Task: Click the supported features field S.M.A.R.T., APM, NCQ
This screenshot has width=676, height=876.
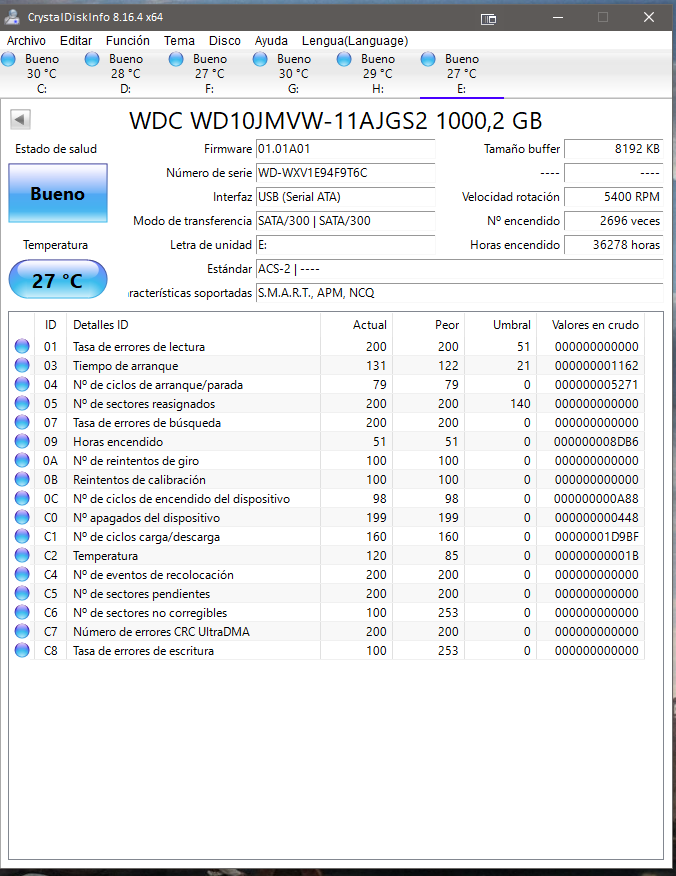Action: pyautogui.click(x=459, y=293)
